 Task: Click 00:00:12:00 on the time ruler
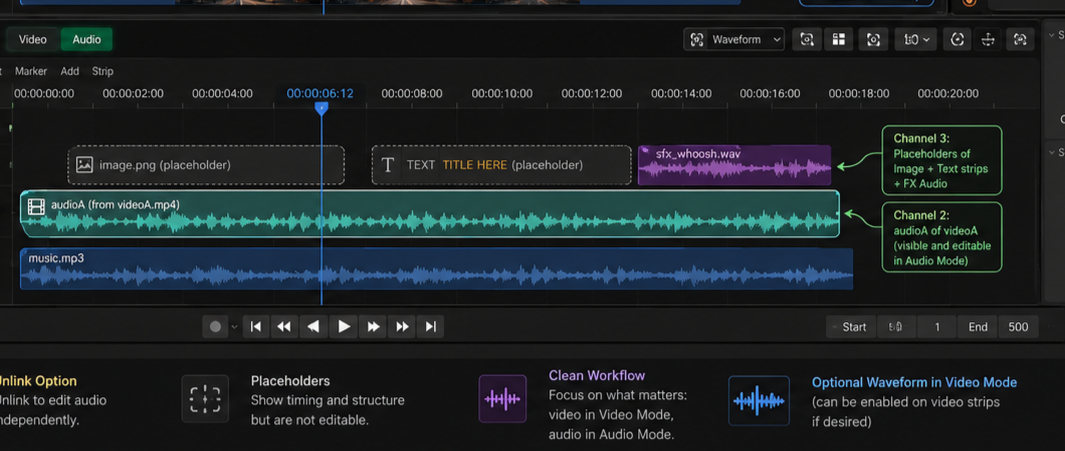[592, 94]
